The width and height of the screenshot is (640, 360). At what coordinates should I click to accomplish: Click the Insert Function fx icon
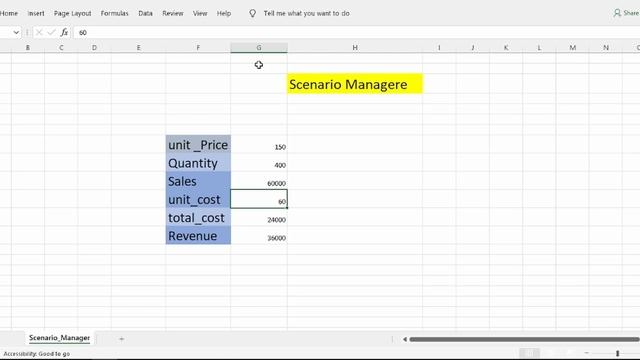point(64,32)
